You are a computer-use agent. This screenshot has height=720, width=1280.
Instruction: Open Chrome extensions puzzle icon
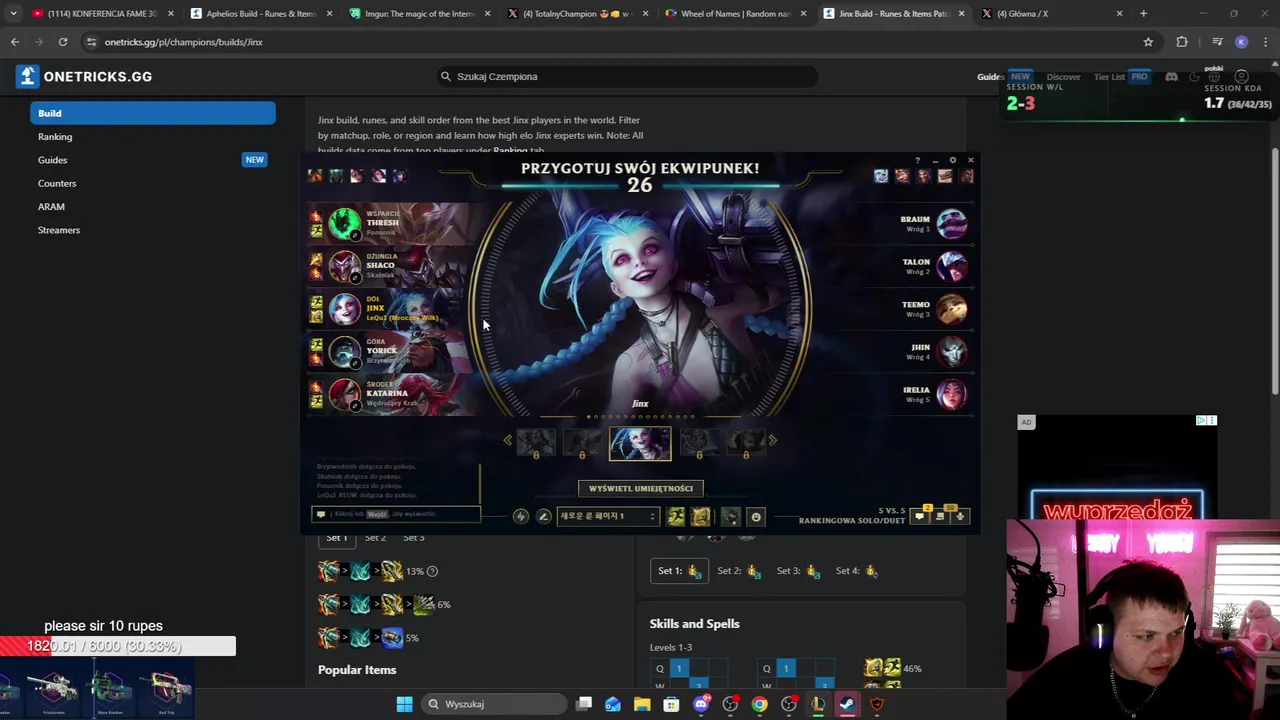click(x=1182, y=42)
